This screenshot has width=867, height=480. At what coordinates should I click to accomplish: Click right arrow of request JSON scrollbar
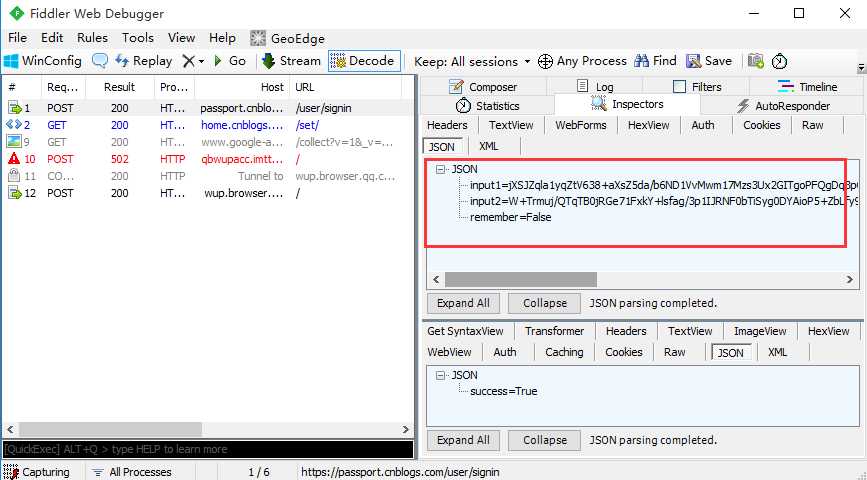click(x=850, y=279)
